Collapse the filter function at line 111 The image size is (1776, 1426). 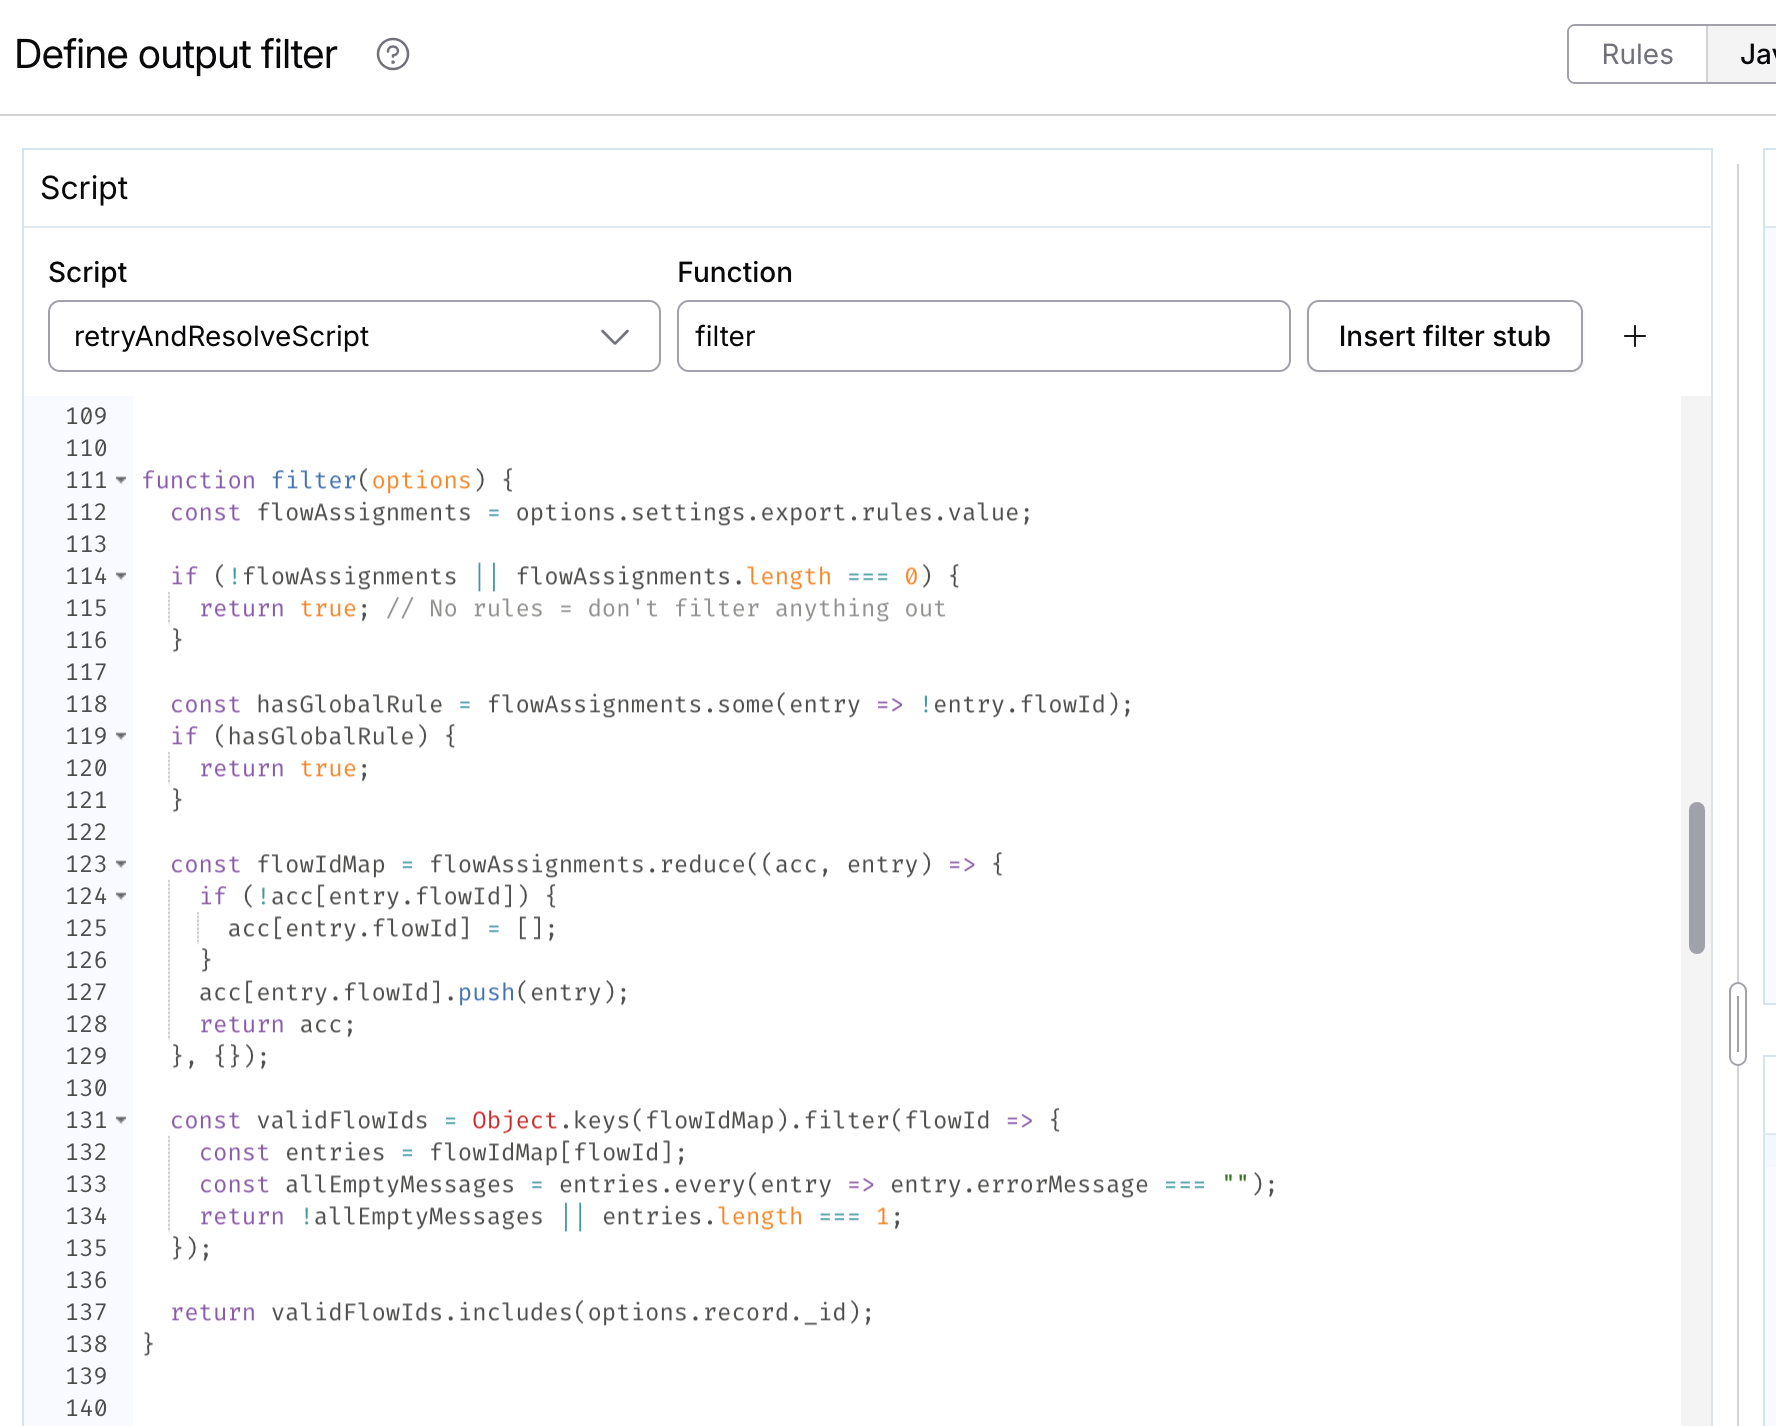120,481
